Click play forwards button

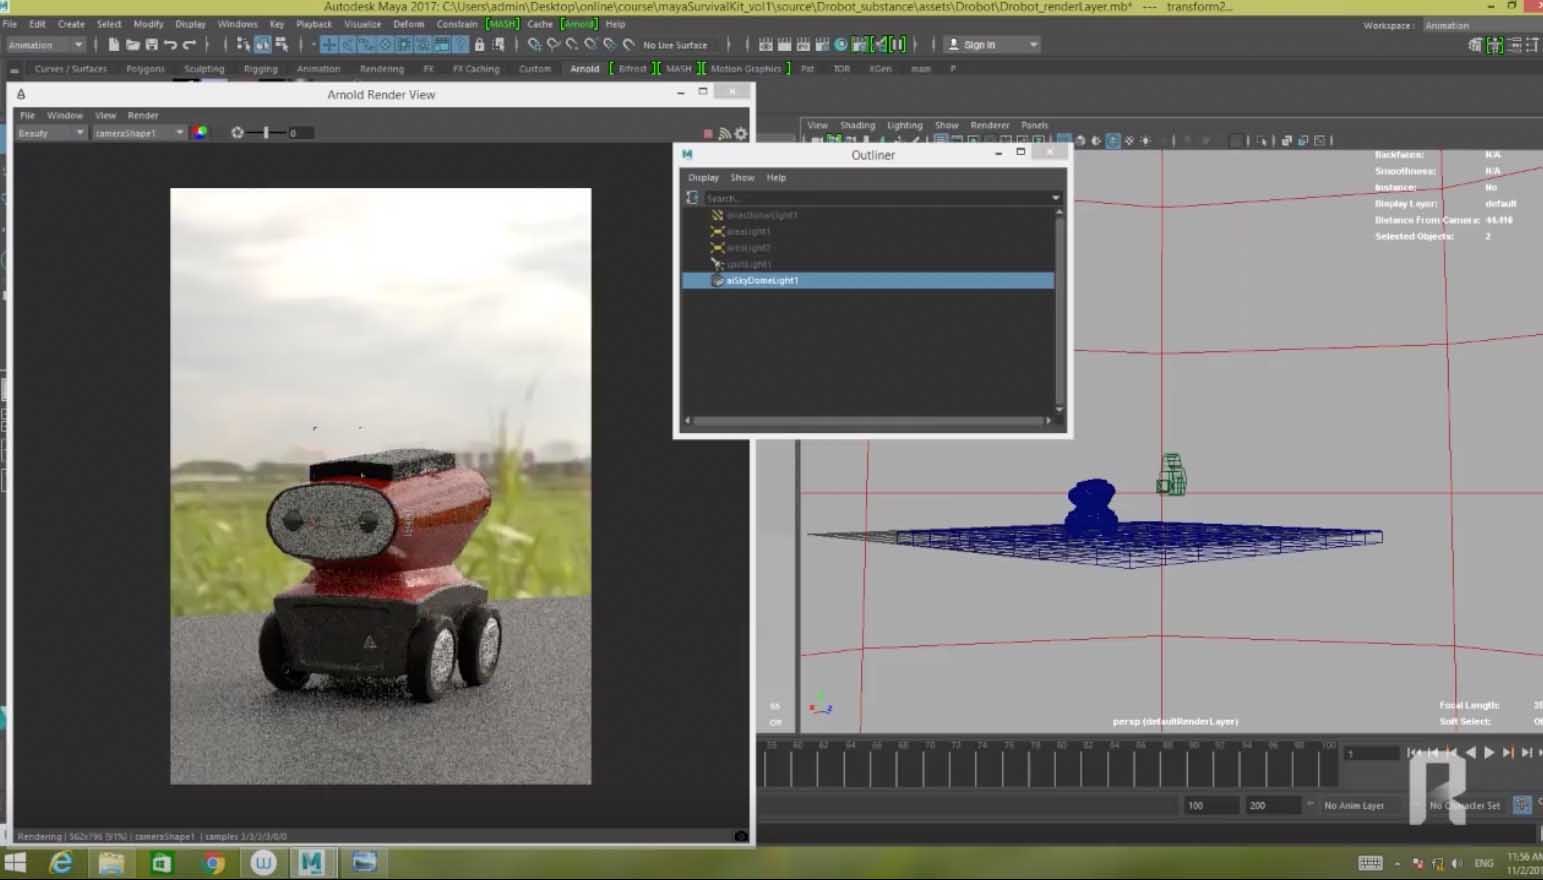pos(1489,753)
